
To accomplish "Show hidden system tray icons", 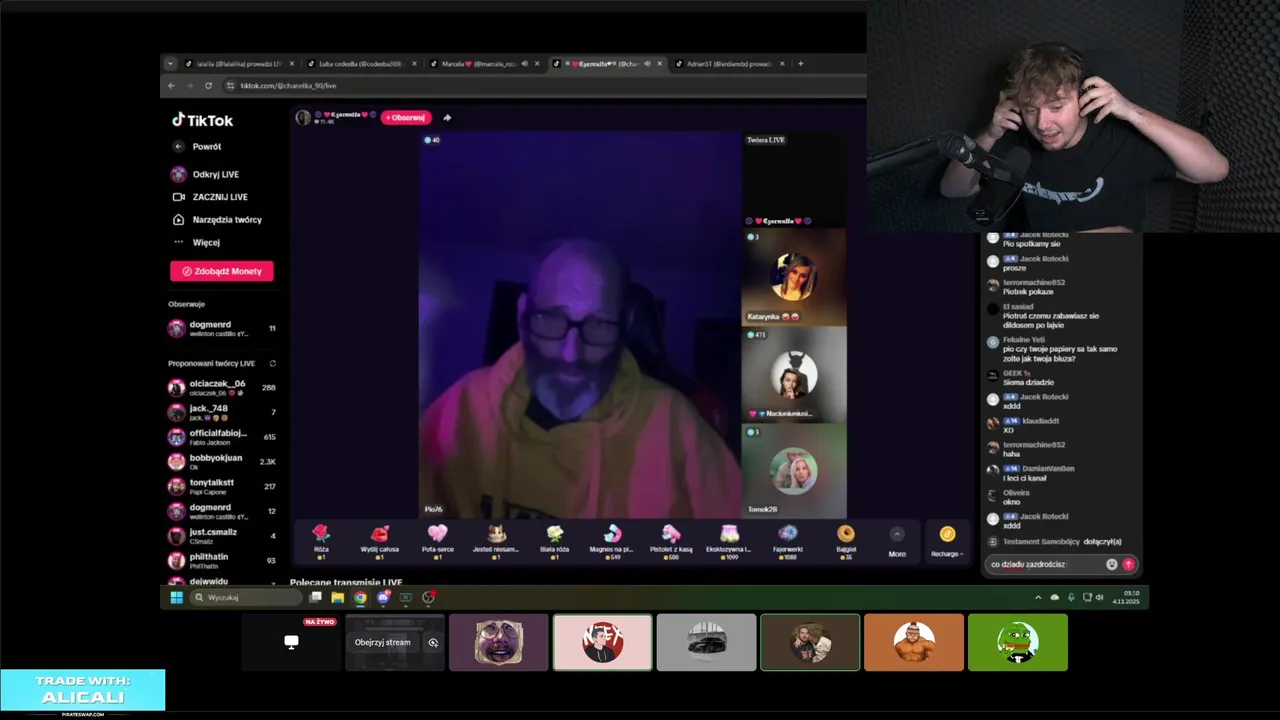I will [1038, 597].
